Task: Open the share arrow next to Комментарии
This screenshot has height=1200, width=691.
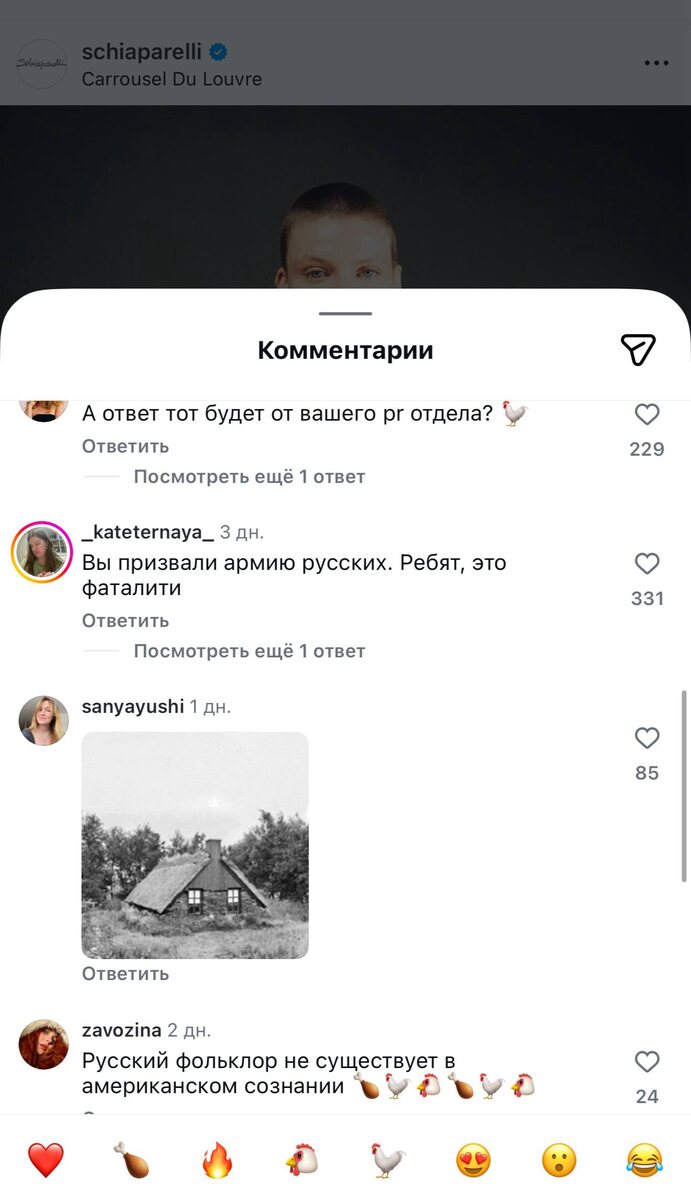Action: pos(637,349)
